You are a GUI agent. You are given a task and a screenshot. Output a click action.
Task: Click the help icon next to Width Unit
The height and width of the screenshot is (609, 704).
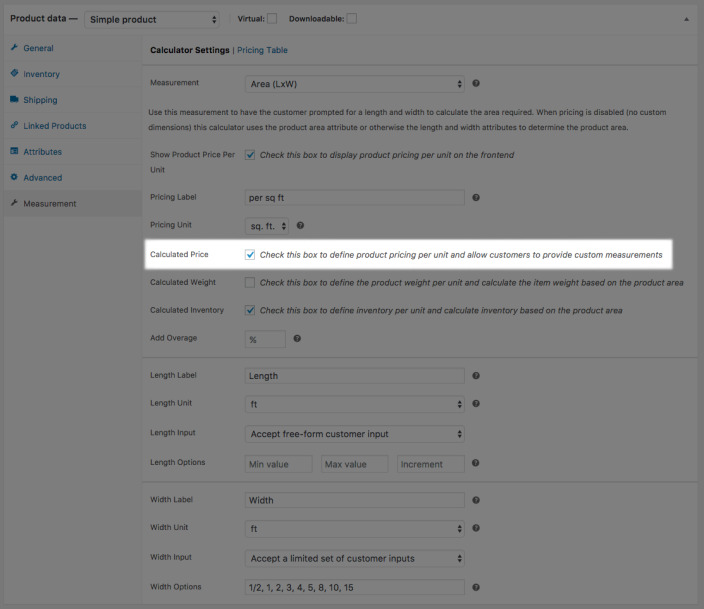pyautogui.click(x=476, y=528)
